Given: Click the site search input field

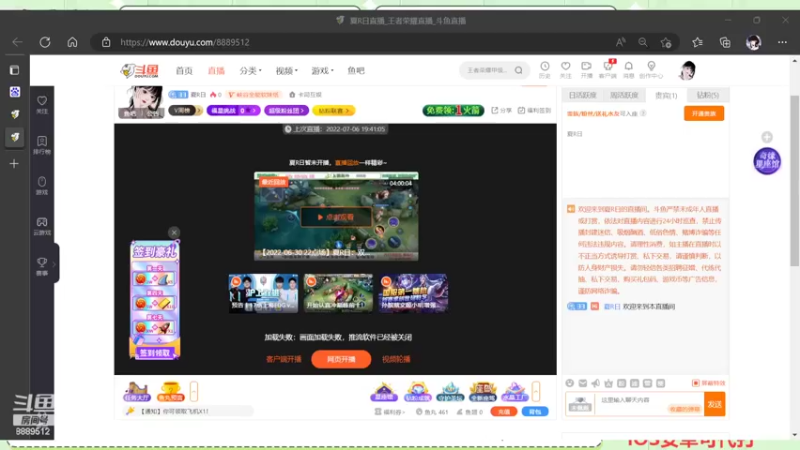Looking at the screenshot, I should 486,70.
